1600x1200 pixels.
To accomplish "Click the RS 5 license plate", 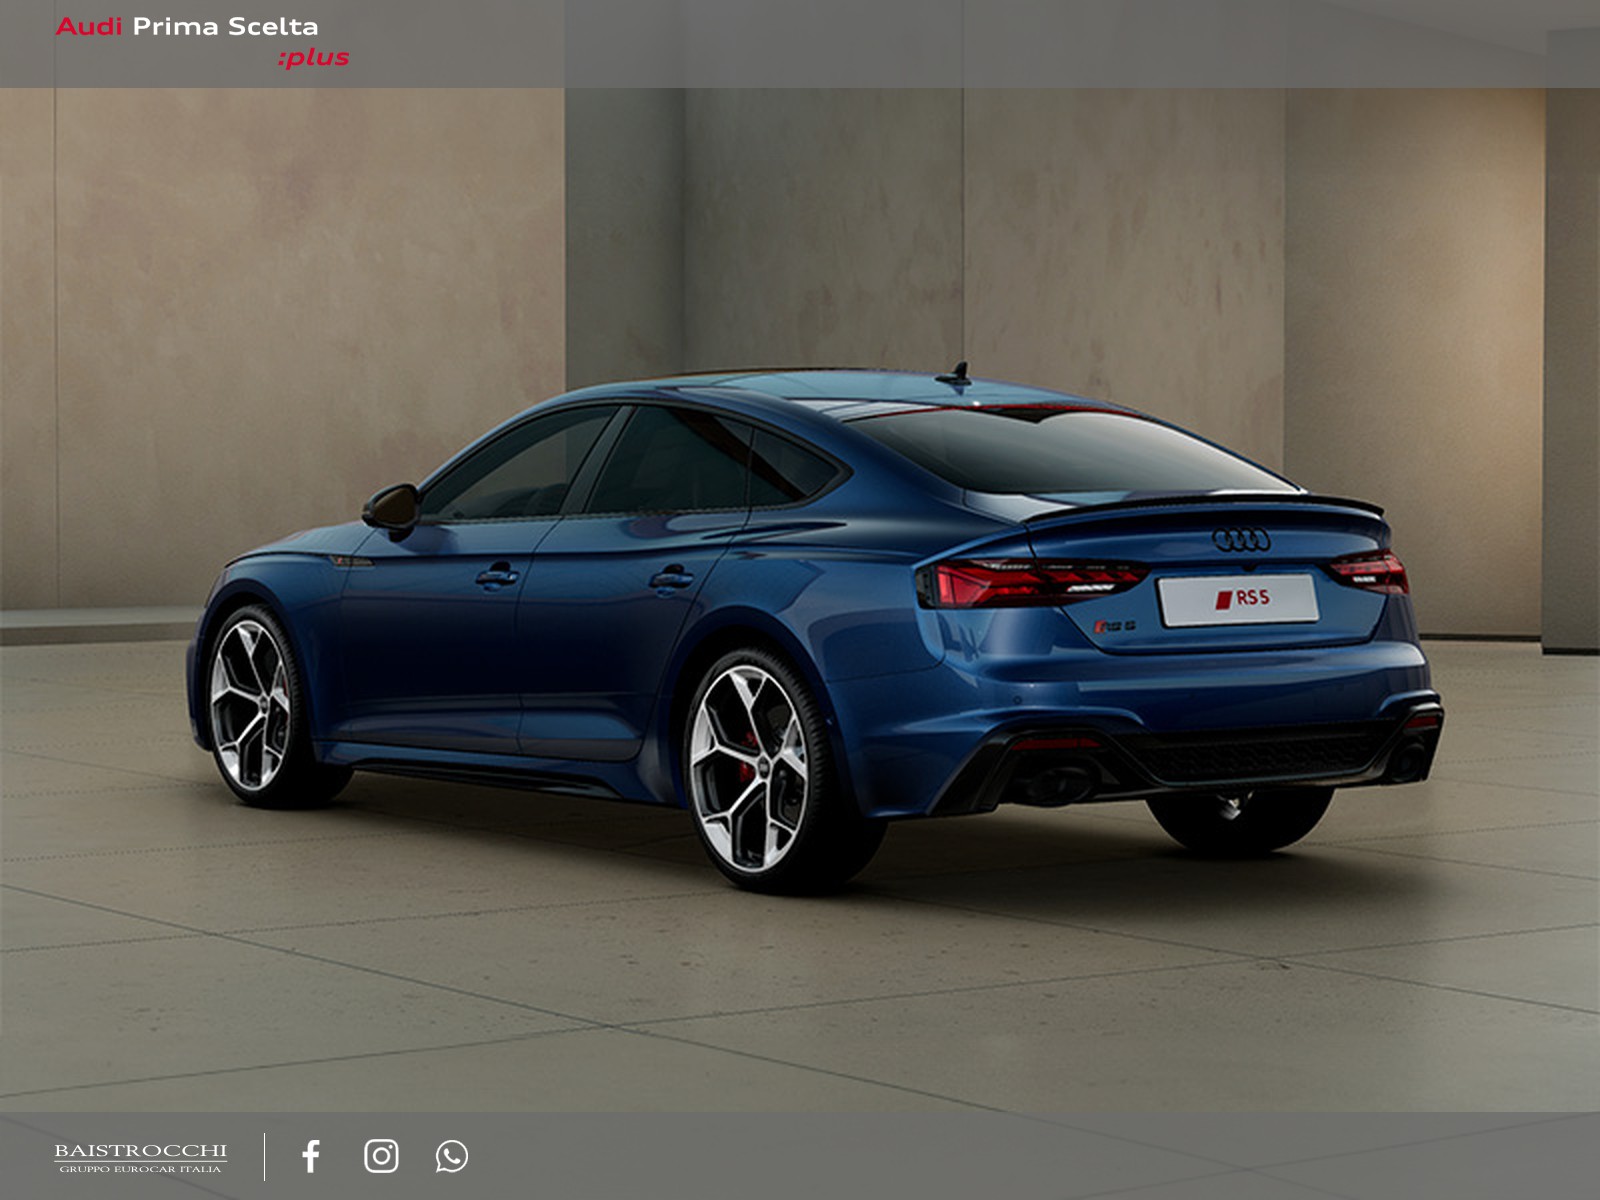I will (x=1238, y=599).
